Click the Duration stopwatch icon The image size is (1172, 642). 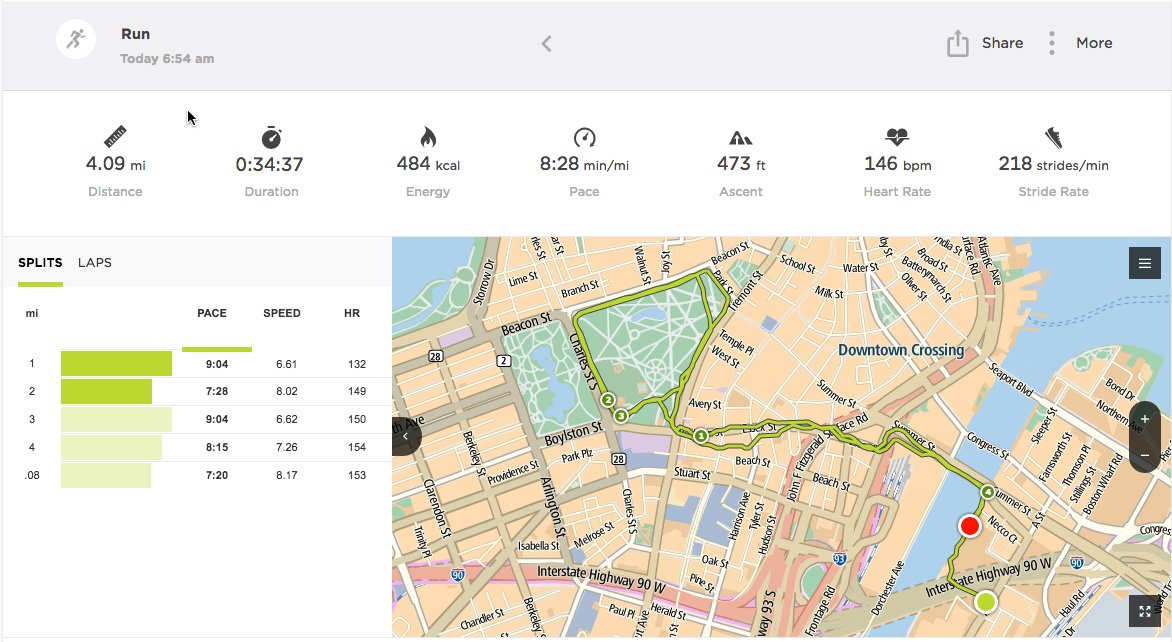tap(270, 136)
